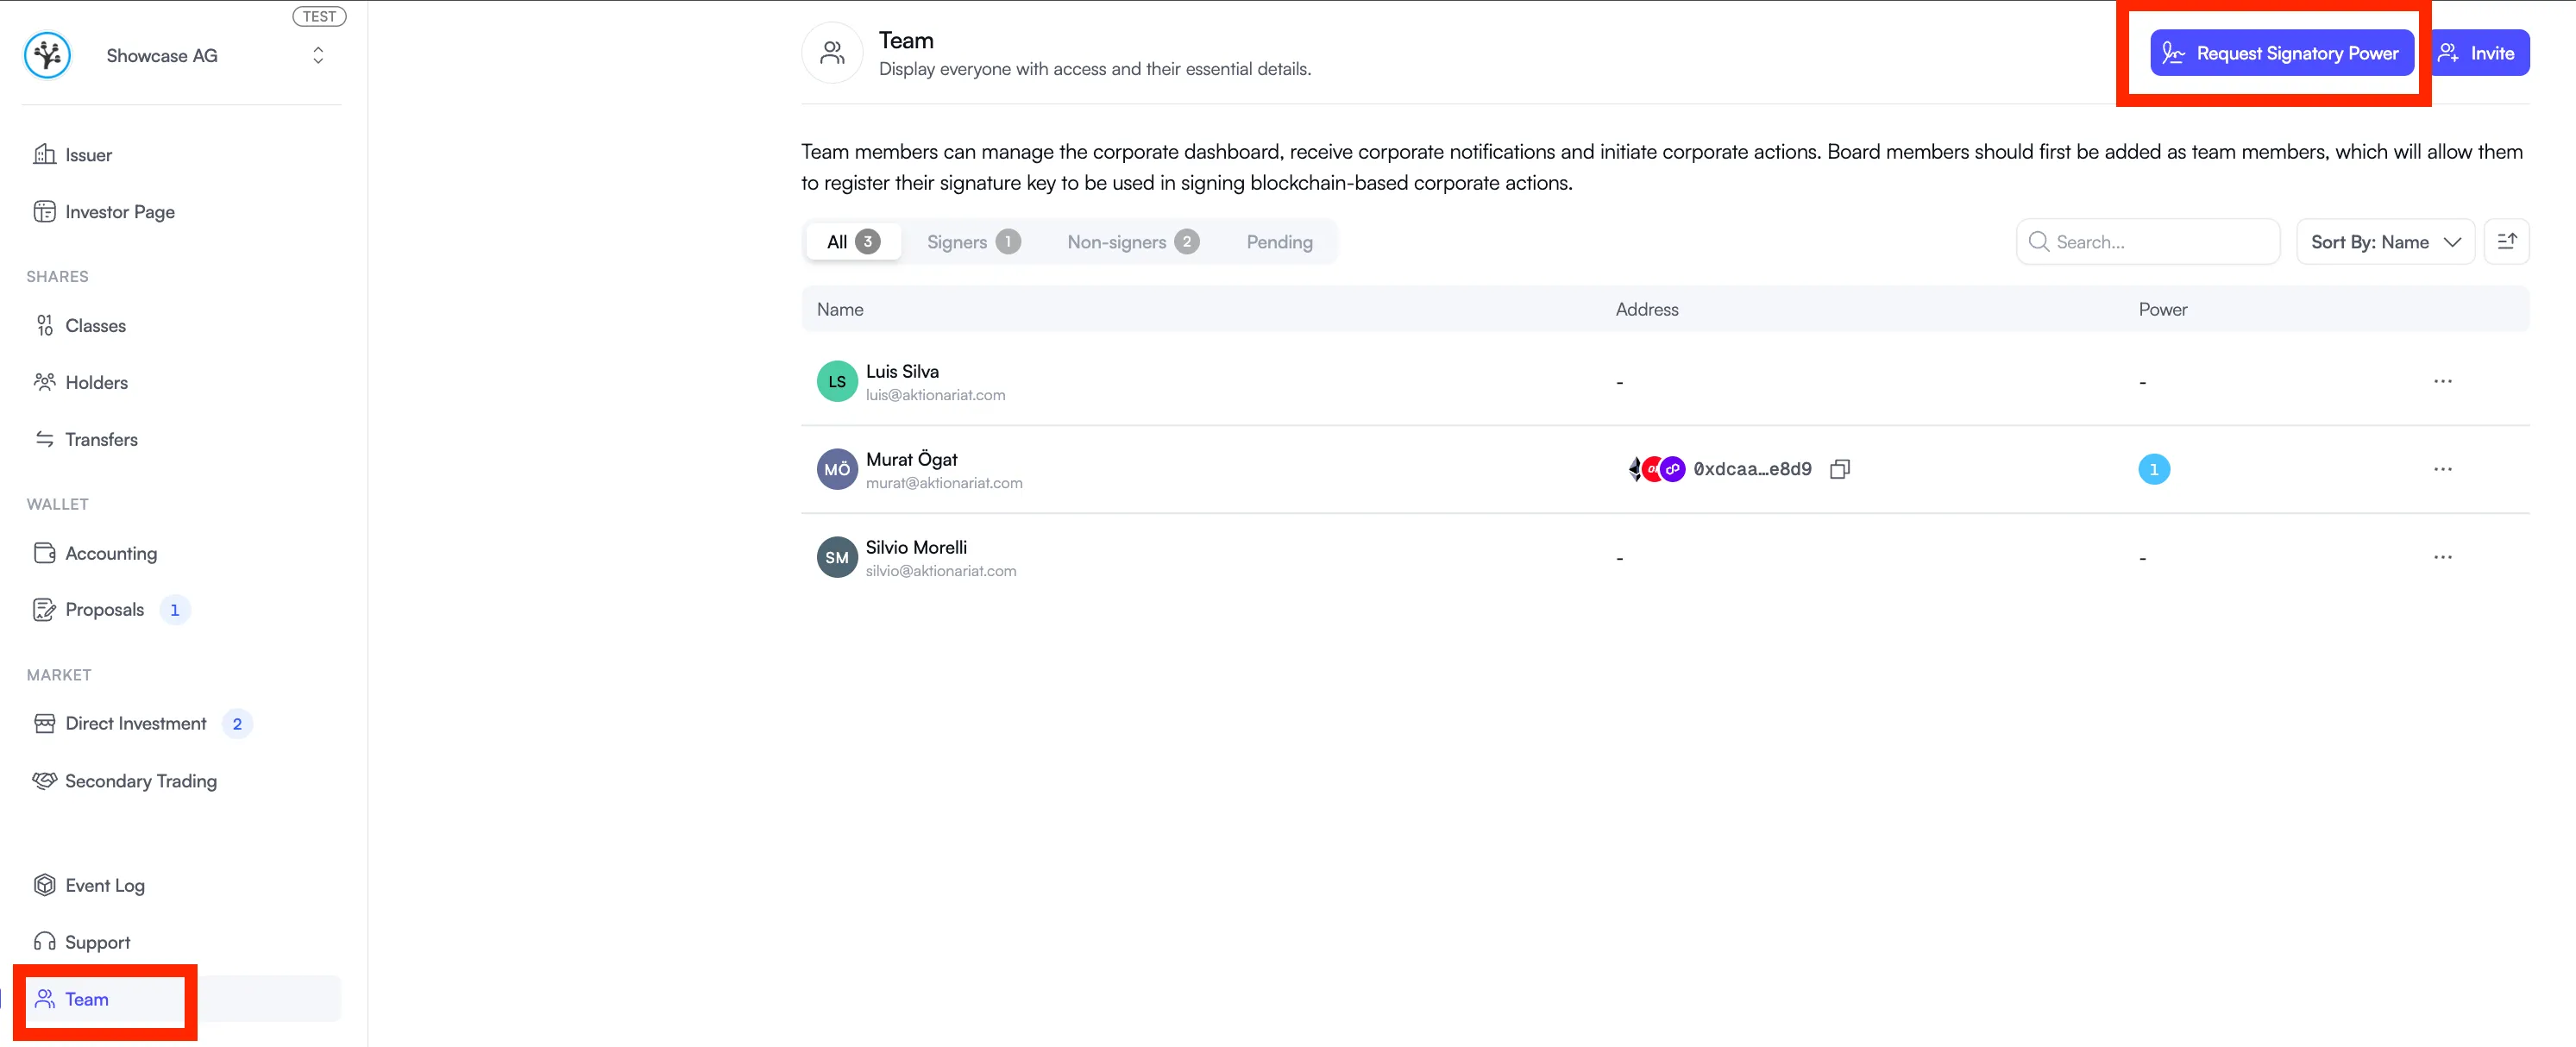Open the three-dot menu for Luis Silva
The width and height of the screenshot is (2576, 1047).
click(x=2444, y=381)
